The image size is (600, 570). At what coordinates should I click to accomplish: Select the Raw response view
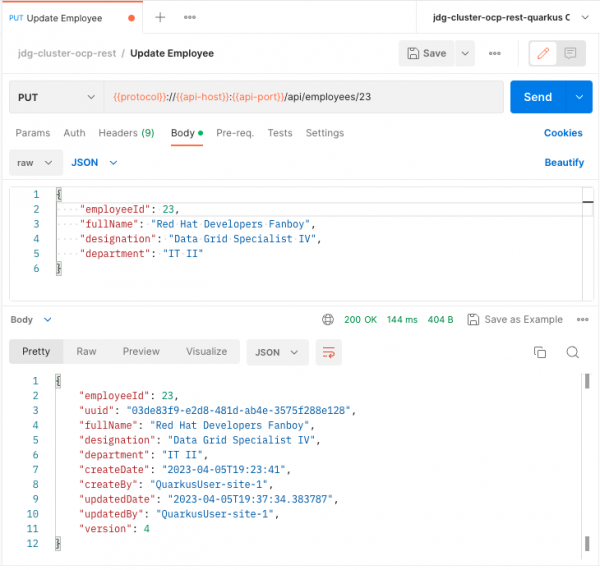click(87, 352)
